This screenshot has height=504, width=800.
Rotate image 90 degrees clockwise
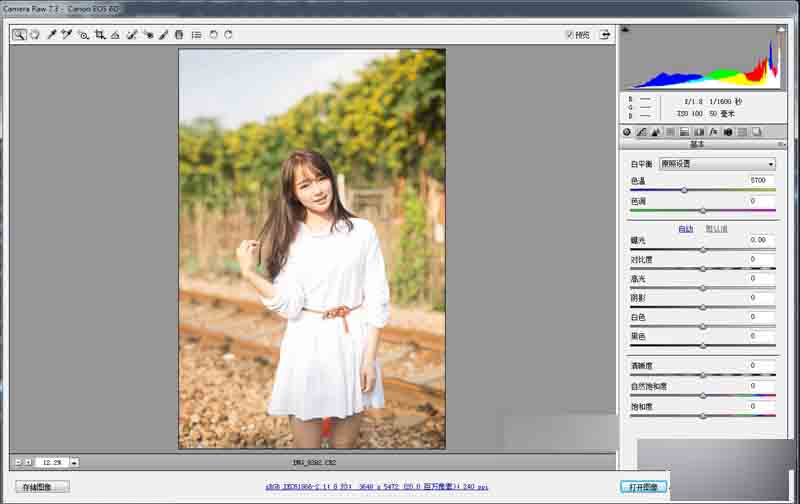(229, 35)
